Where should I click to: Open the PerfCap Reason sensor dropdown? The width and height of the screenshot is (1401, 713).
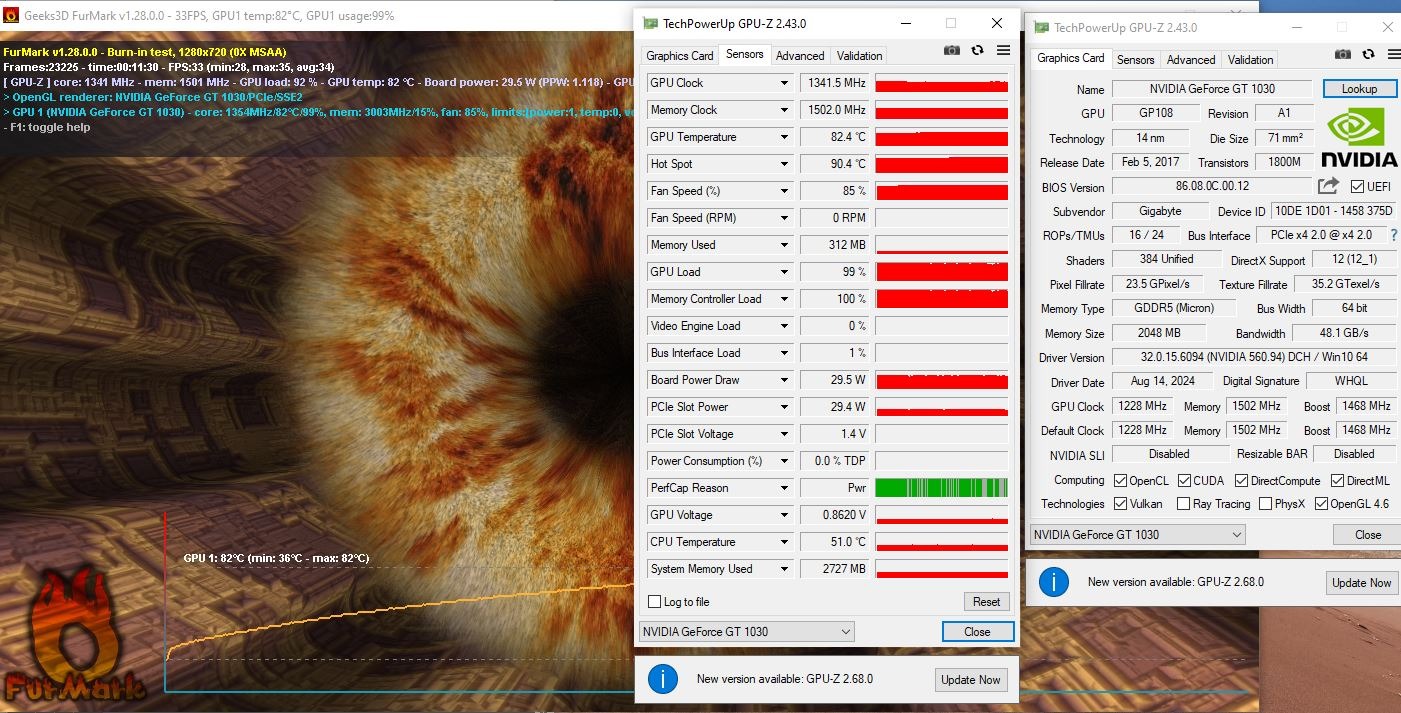click(x=785, y=488)
